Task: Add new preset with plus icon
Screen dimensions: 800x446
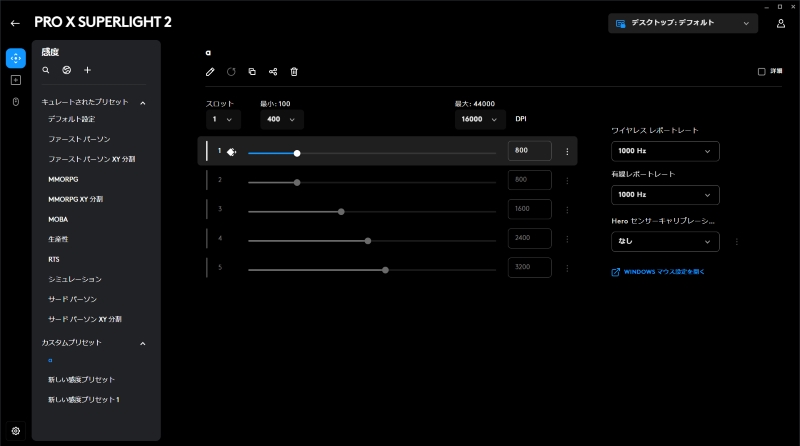Action: (x=87, y=70)
